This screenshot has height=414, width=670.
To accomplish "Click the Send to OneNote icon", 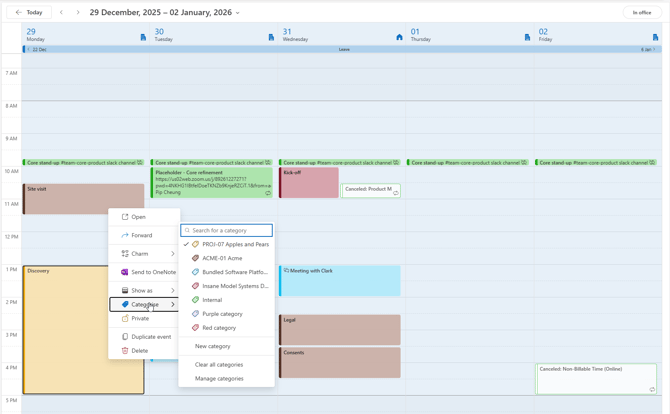I will [x=125, y=272].
